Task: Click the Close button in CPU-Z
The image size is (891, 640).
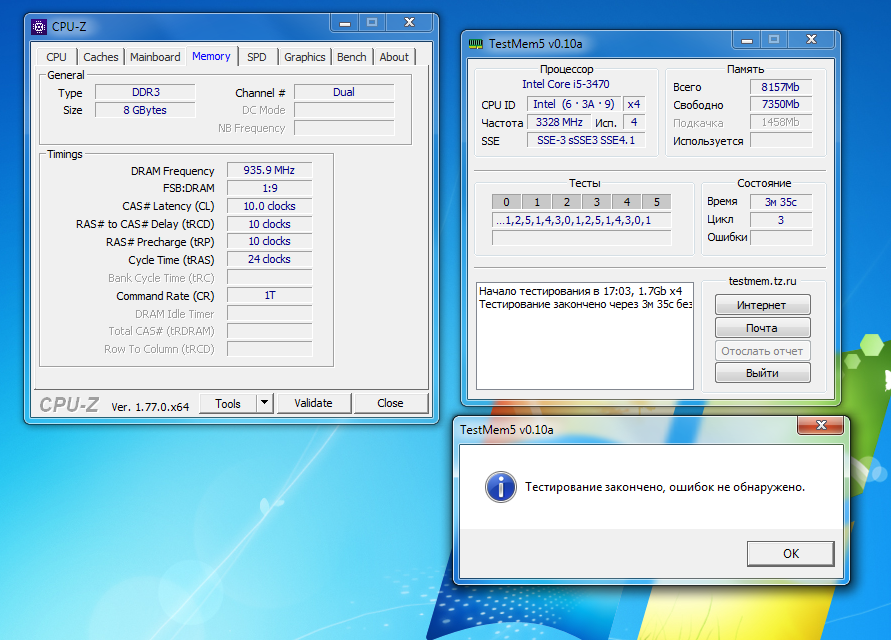Action: click(390, 403)
